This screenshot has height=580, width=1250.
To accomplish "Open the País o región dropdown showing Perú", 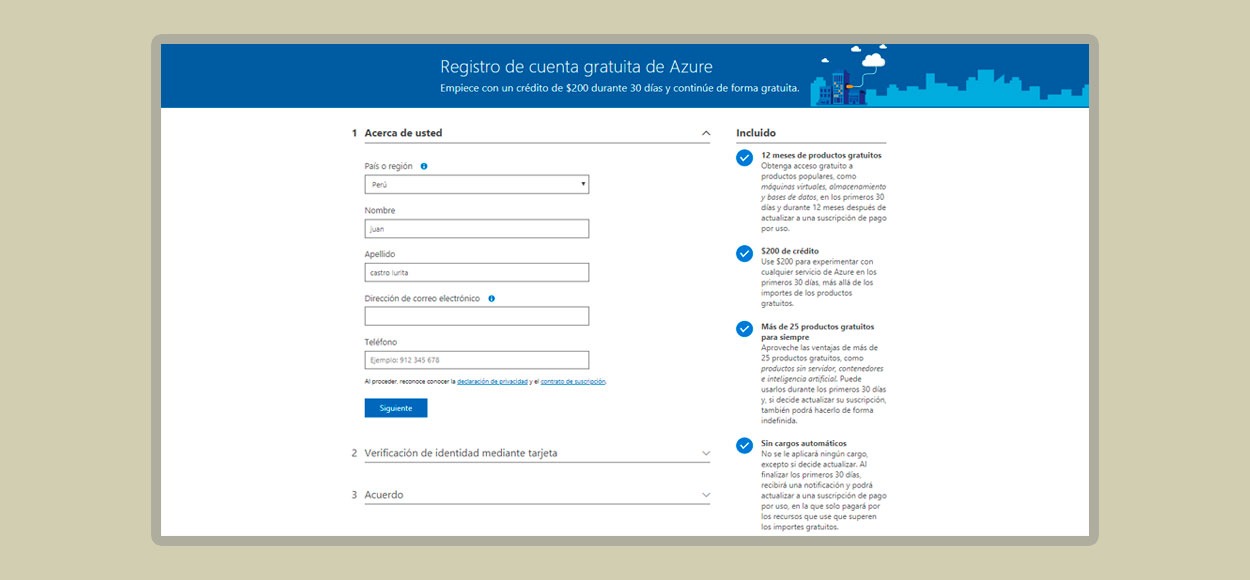I will point(477,184).
